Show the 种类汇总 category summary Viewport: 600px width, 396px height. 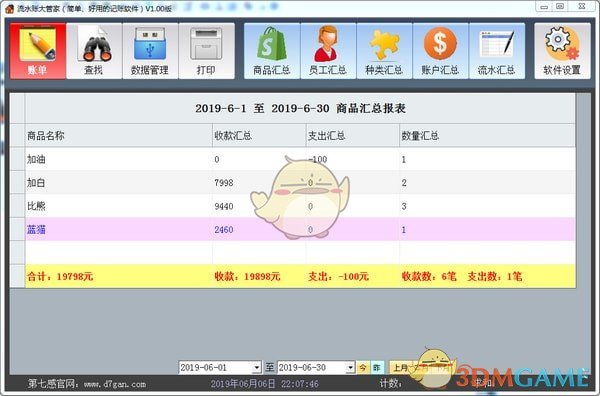coord(384,51)
